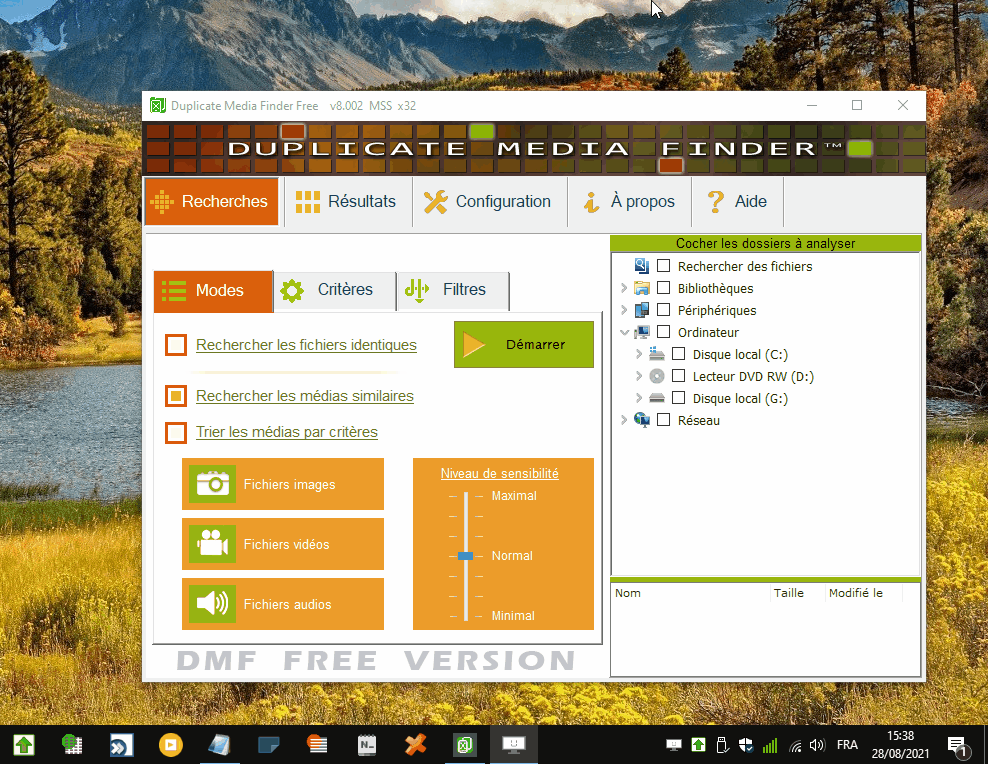Image resolution: width=988 pixels, height=764 pixels.
Task: Open the orange cross taskbar app
Action: click(x=415, y=745)
